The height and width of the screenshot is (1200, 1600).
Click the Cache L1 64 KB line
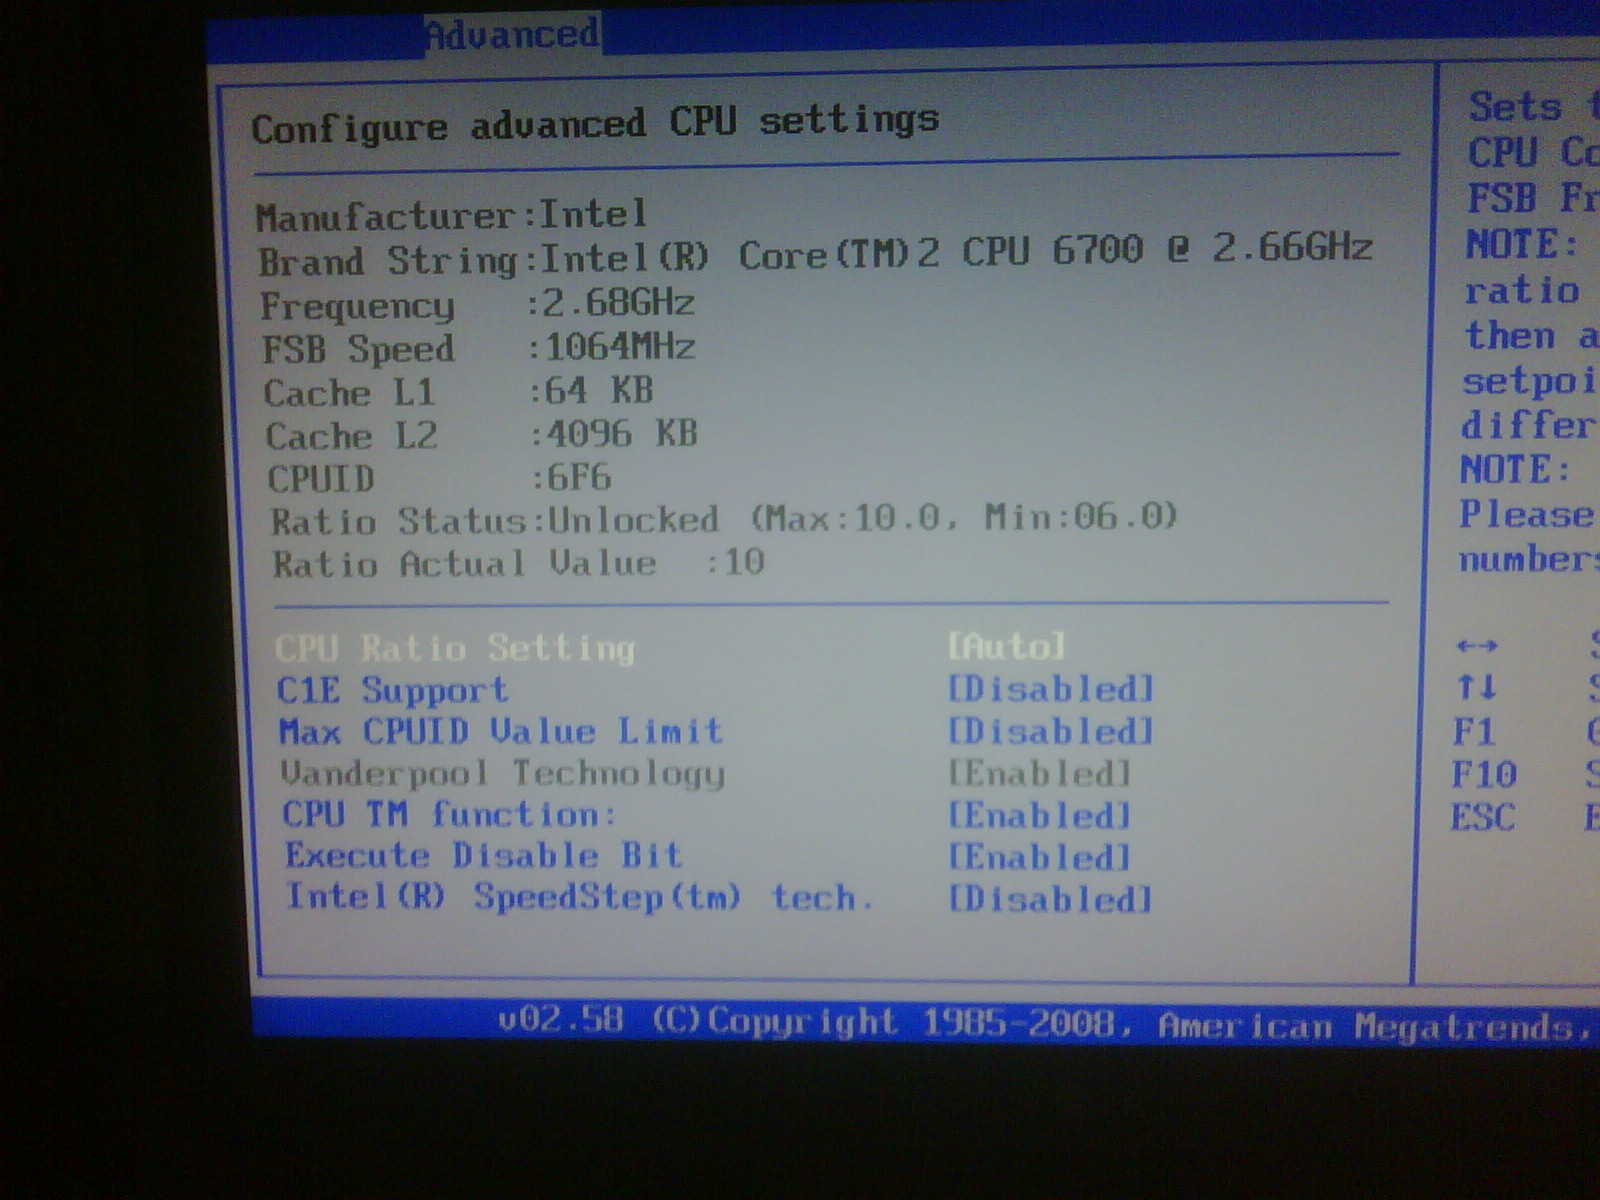(459, 391)
